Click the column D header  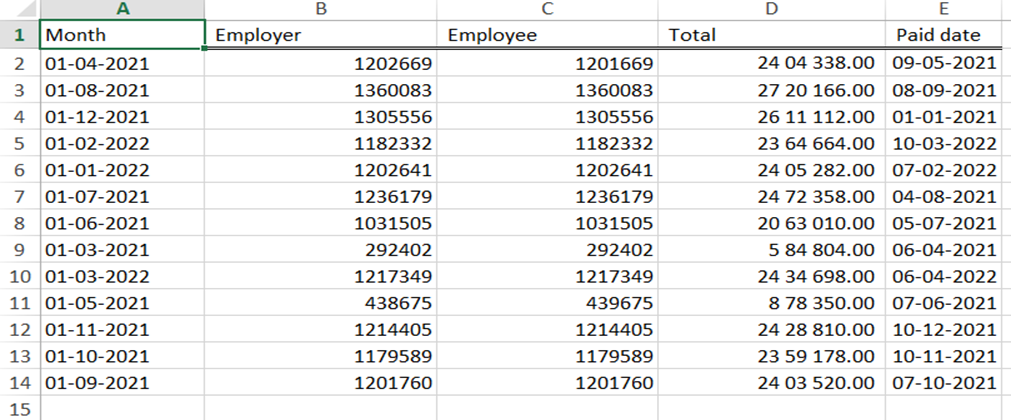[772, 9]
